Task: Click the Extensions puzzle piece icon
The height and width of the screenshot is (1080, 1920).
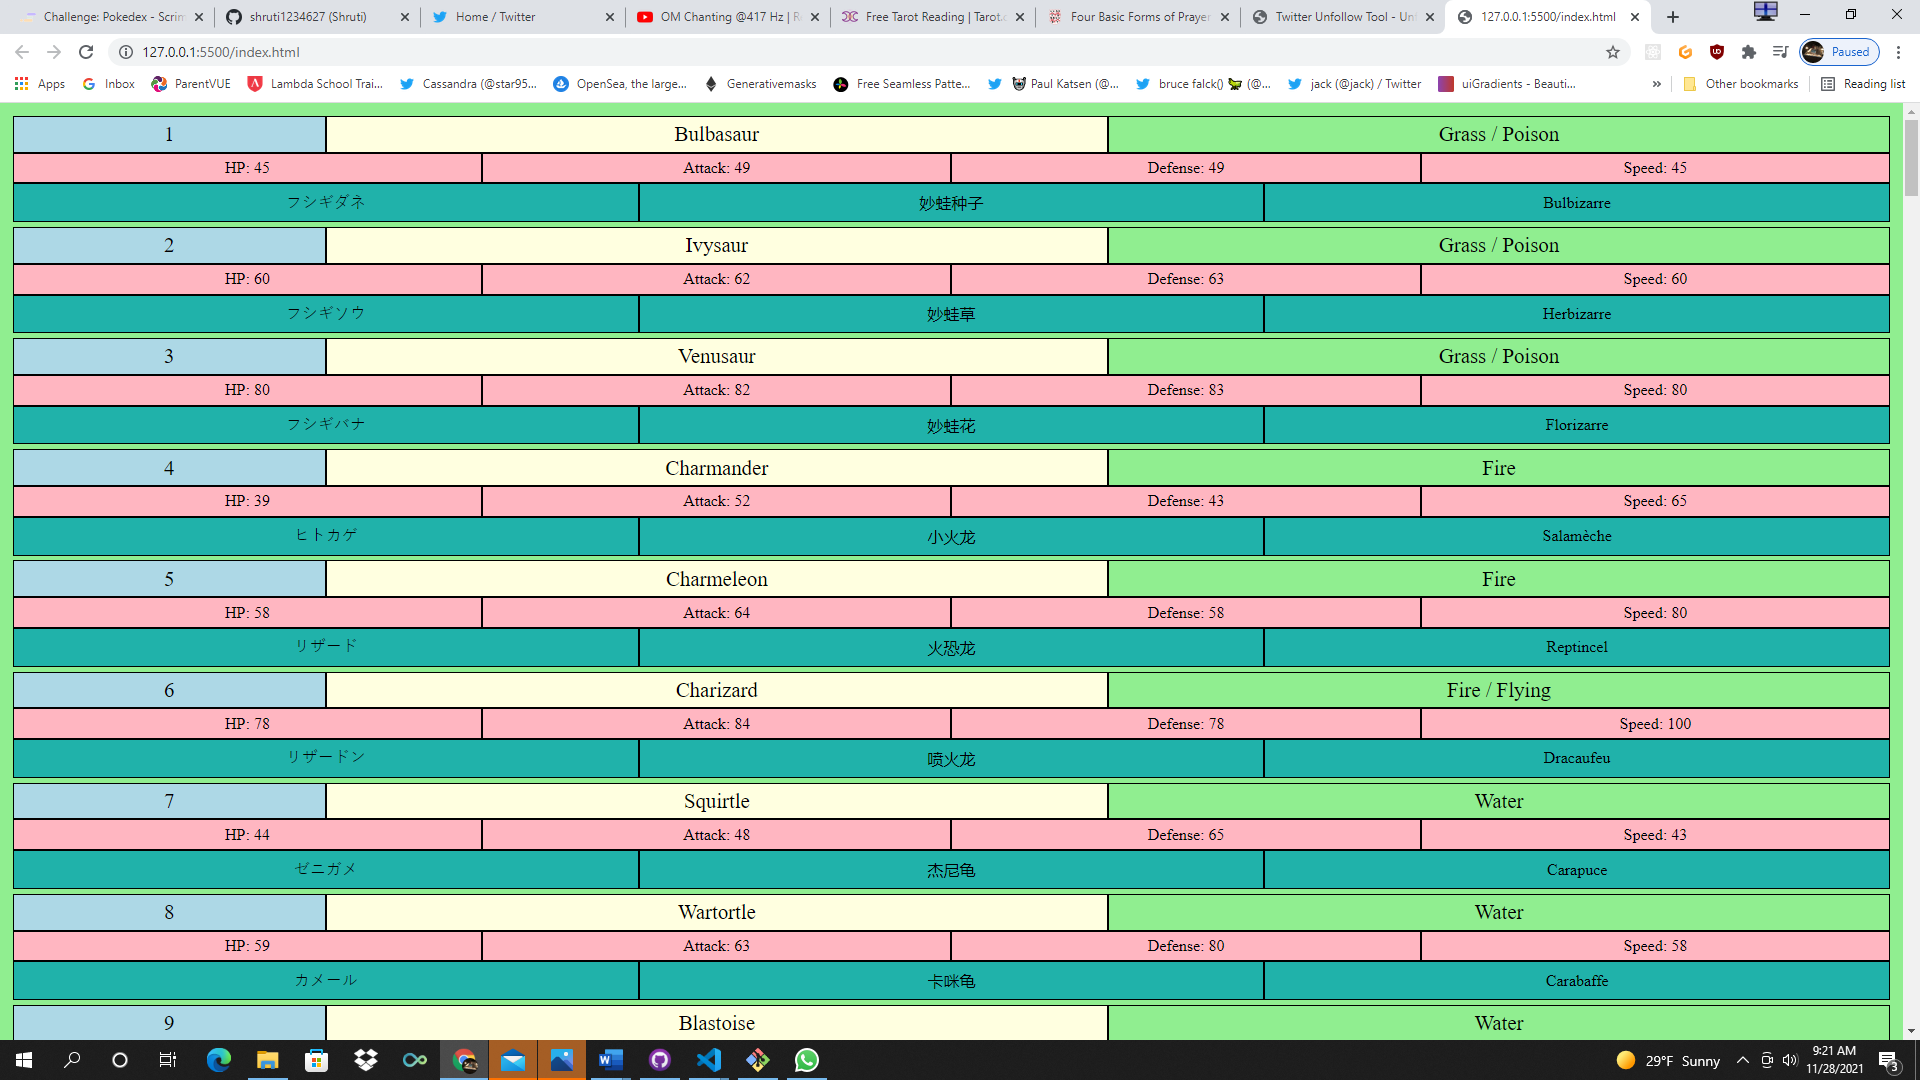Action: (1749, 52)
